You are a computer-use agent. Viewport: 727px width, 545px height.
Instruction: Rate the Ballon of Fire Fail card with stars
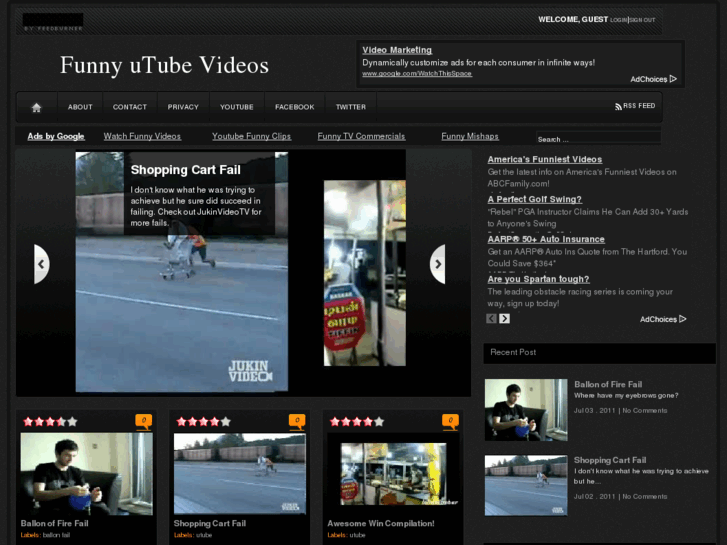point(50,422)
